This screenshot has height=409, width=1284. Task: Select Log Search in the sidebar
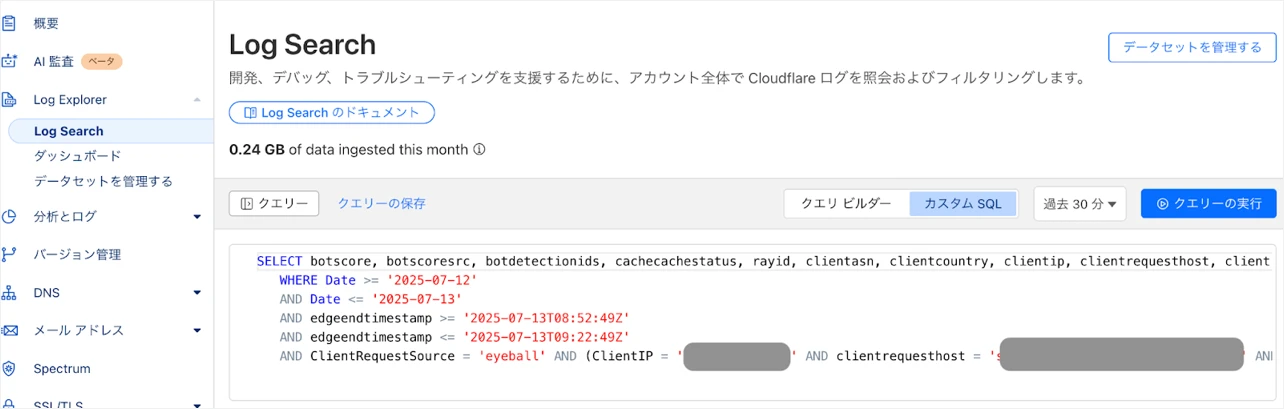click(68, 131)
